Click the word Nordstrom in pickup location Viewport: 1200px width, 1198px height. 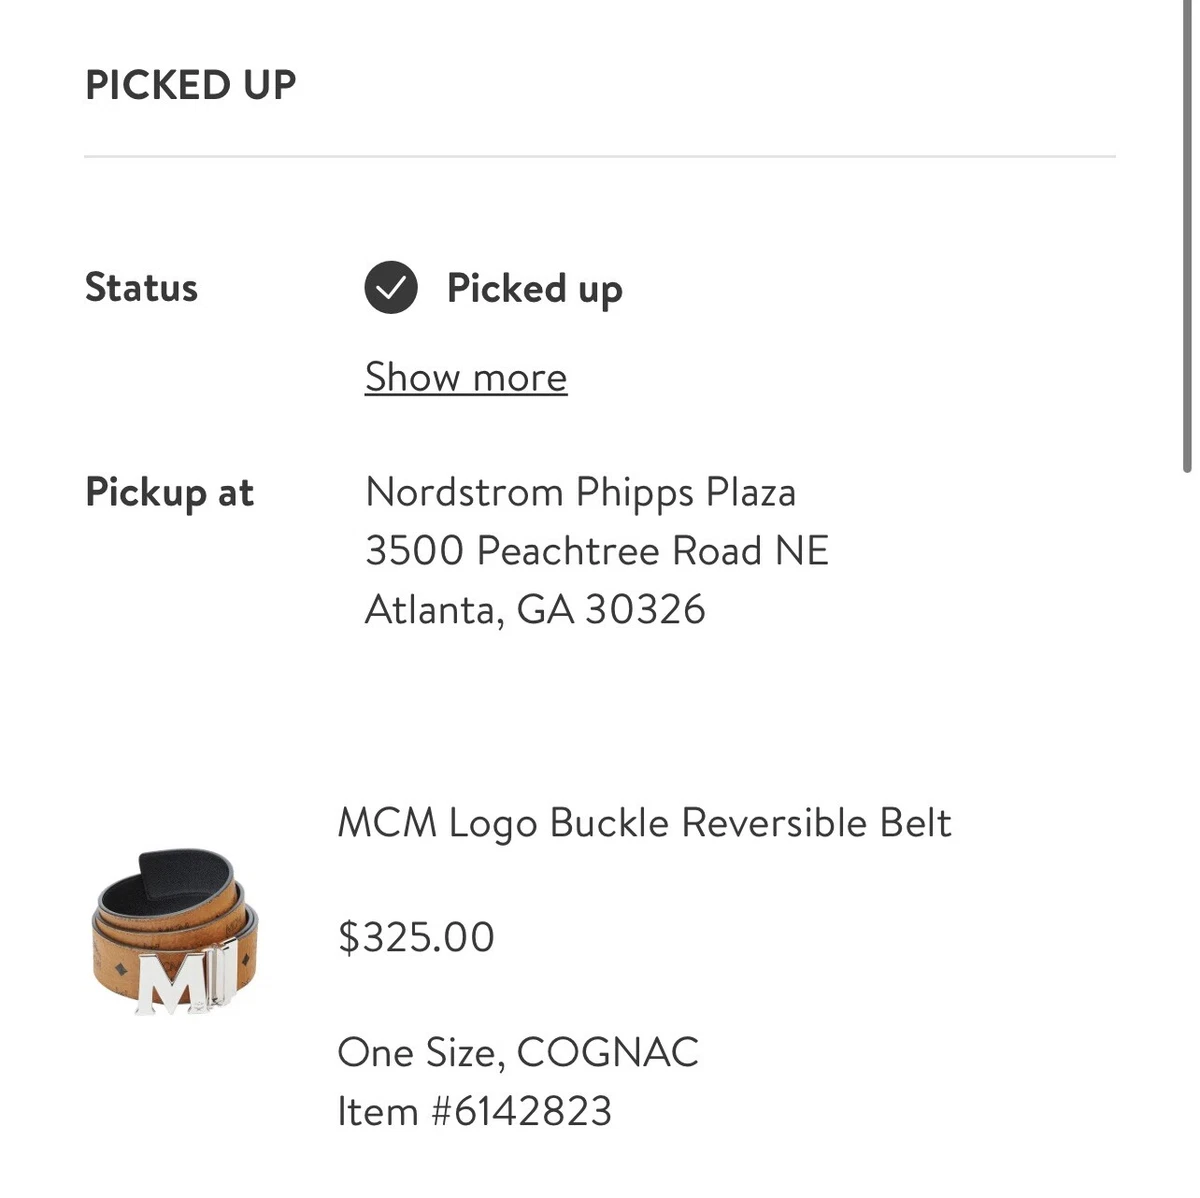(x=464, y=492)
